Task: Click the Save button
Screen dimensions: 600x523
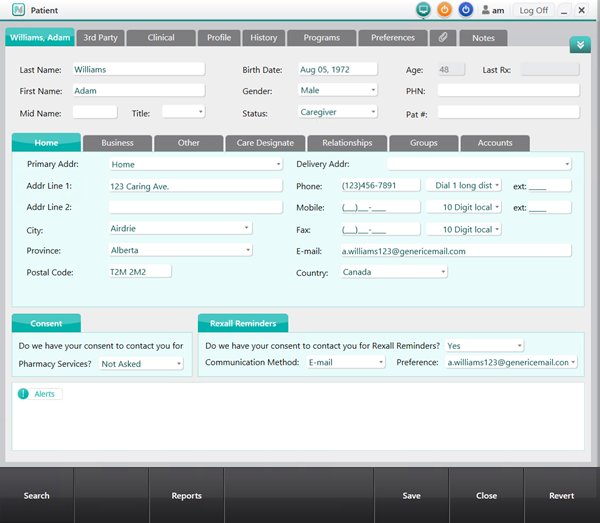Action: click(x=411, y=496)
